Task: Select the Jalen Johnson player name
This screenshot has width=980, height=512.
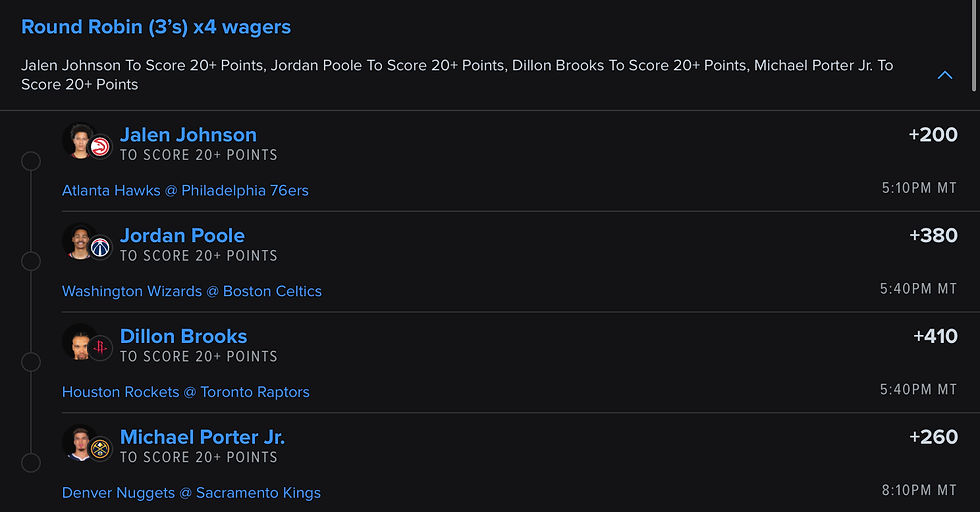Action: [188, 134]
